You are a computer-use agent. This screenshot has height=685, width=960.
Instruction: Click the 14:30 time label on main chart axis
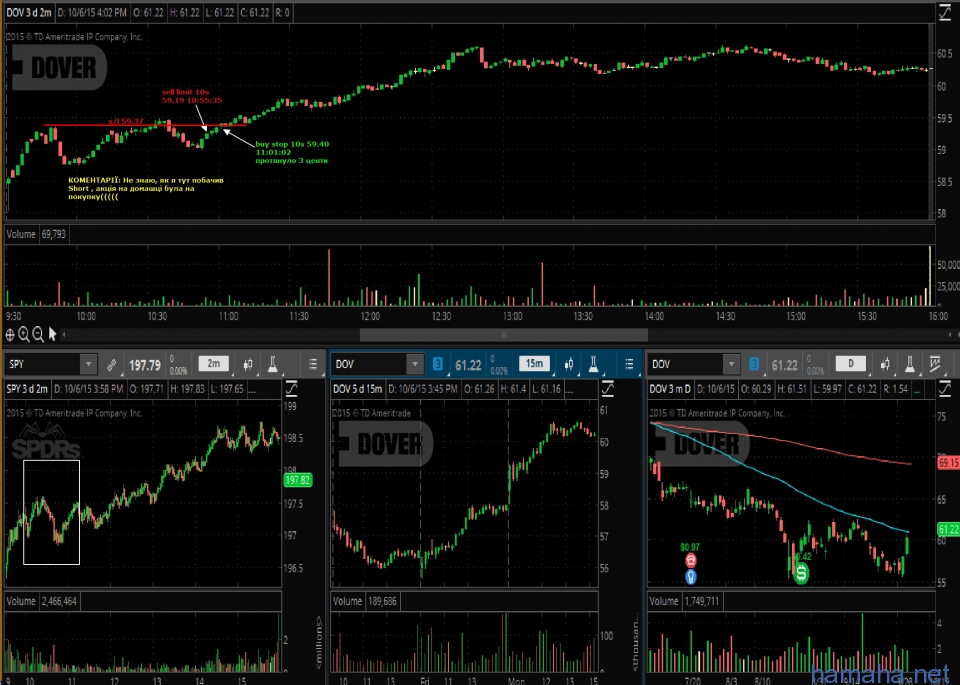point(725,316)
